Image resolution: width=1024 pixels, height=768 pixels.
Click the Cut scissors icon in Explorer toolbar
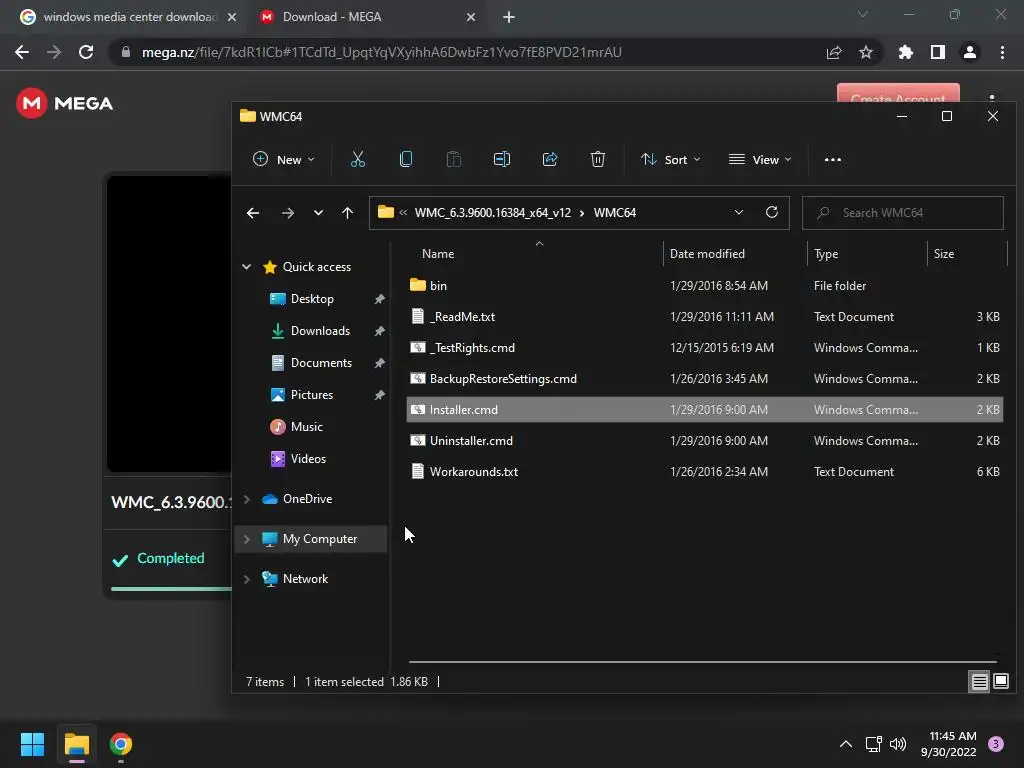(357, 159)
